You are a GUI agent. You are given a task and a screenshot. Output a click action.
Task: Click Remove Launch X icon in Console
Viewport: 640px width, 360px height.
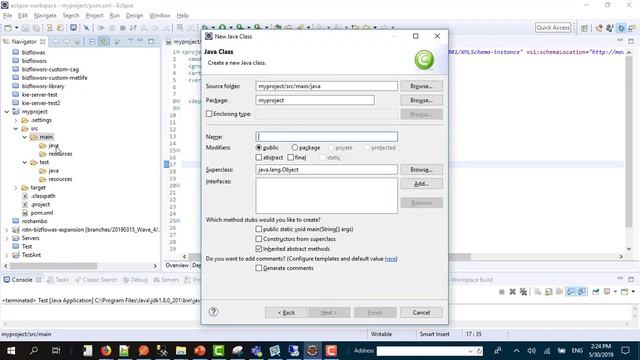512,291
